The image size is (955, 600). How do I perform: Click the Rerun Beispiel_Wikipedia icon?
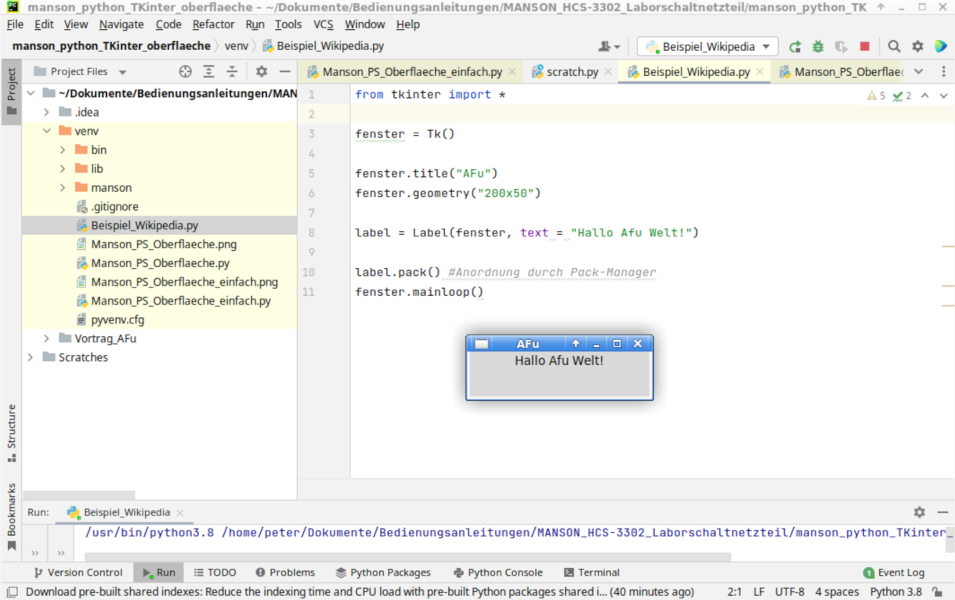[795, 46]
